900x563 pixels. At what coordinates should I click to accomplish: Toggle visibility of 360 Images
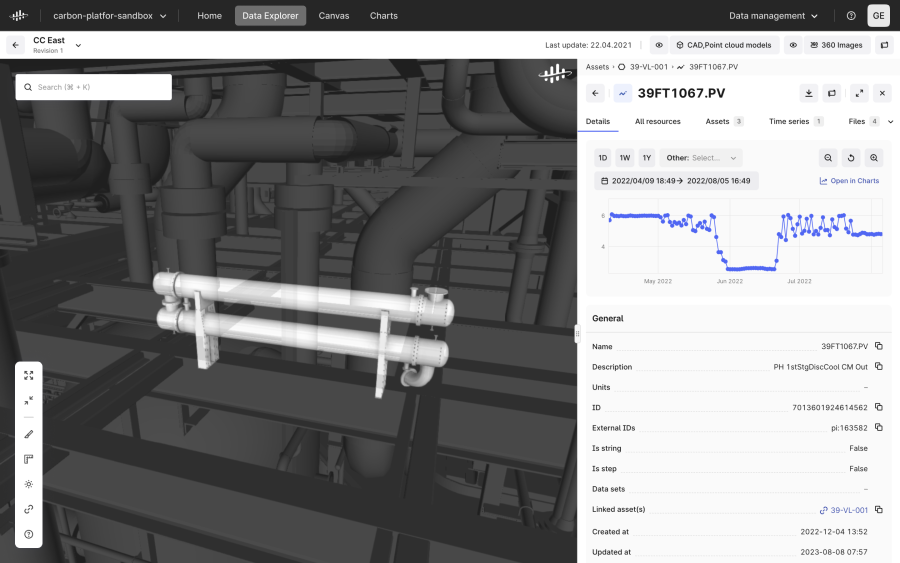(792, 45)
